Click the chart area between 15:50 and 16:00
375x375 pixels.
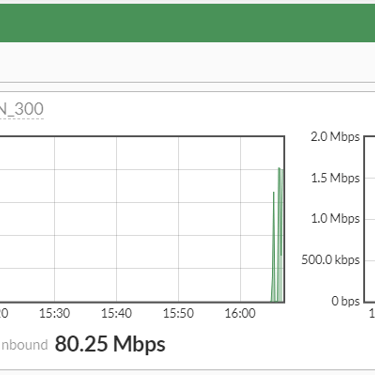pos(209,219)
